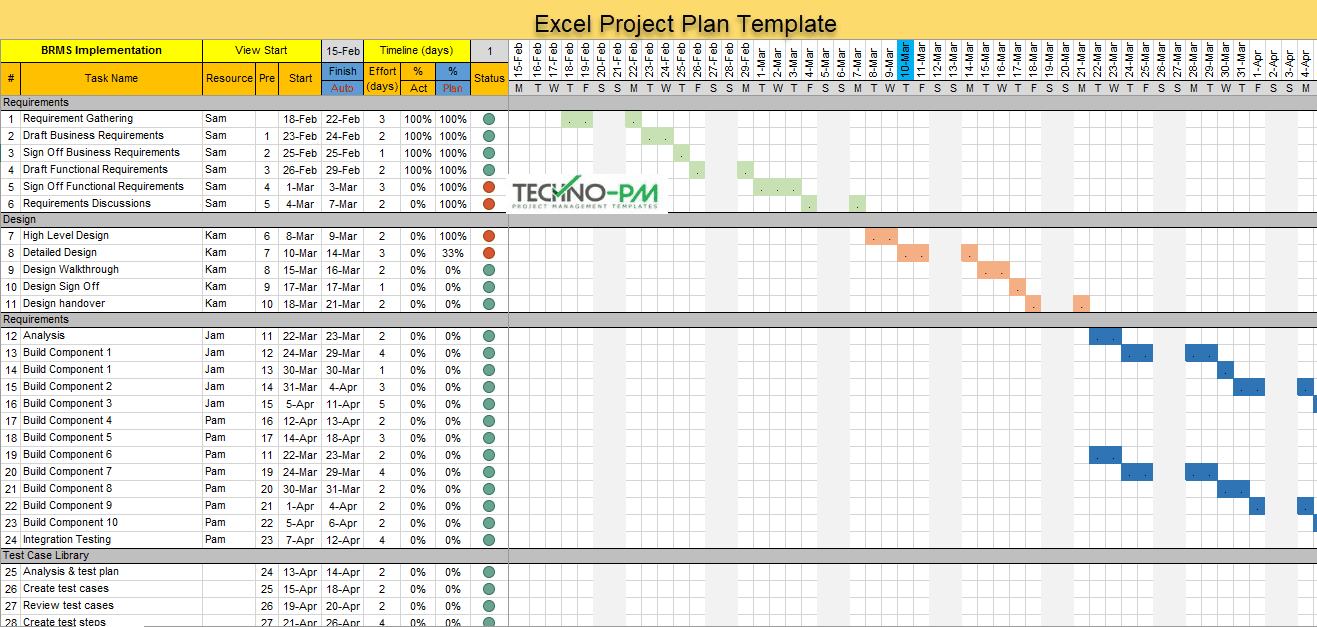Select effort value 5 for Build Component 3

coord(382,404)
